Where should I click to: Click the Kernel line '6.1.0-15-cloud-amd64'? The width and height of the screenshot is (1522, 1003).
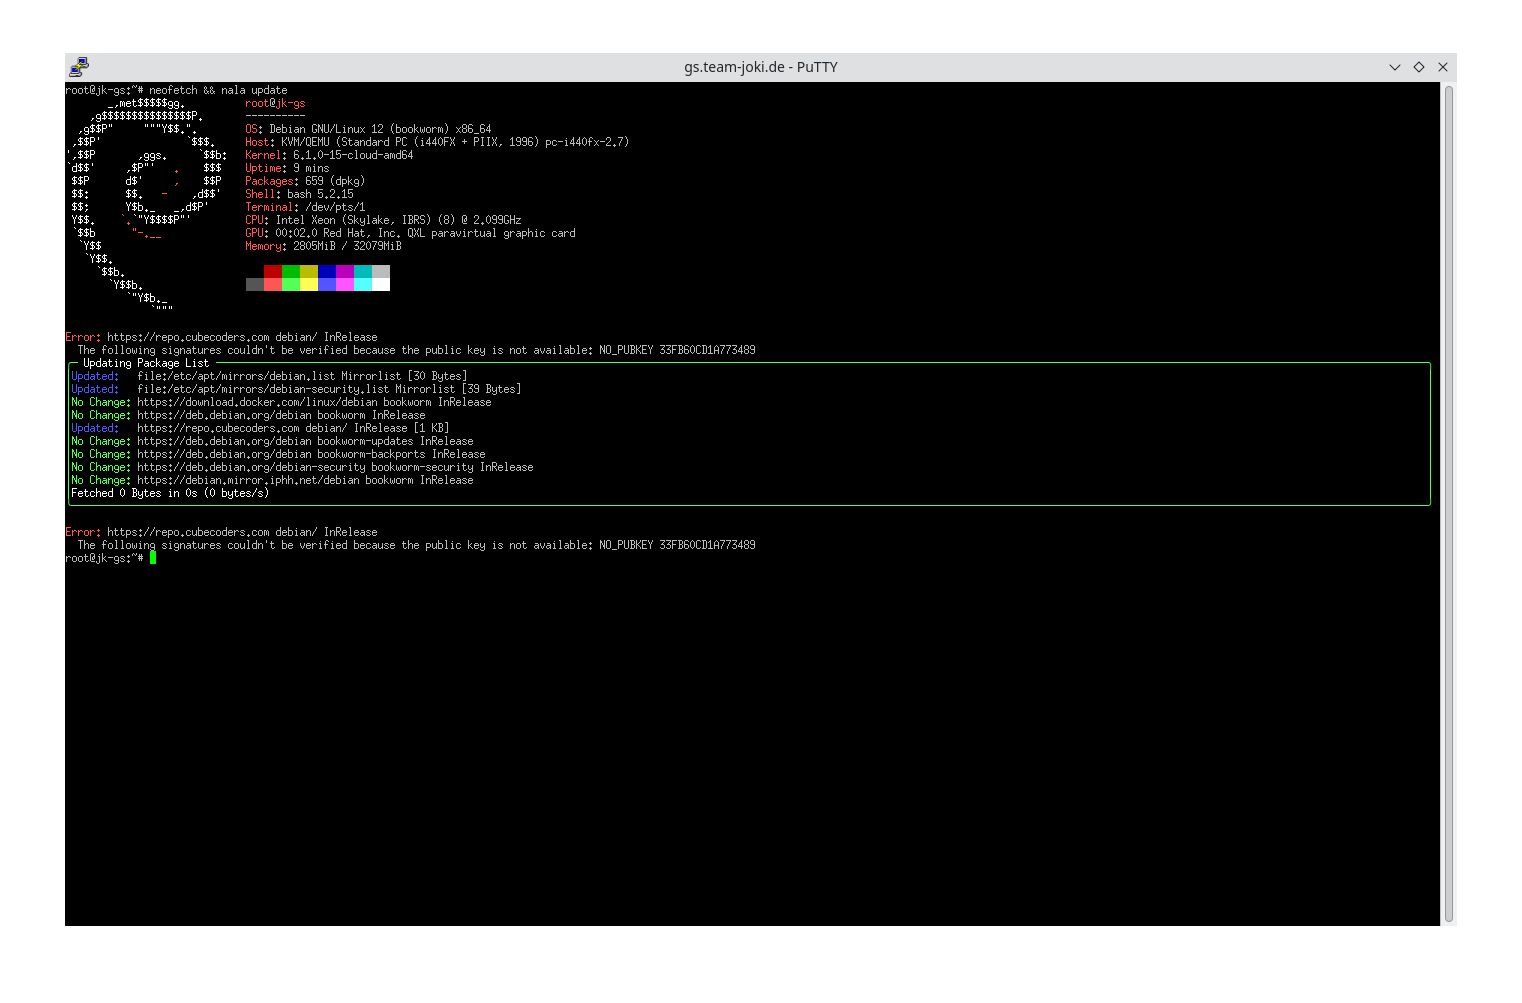329,155
